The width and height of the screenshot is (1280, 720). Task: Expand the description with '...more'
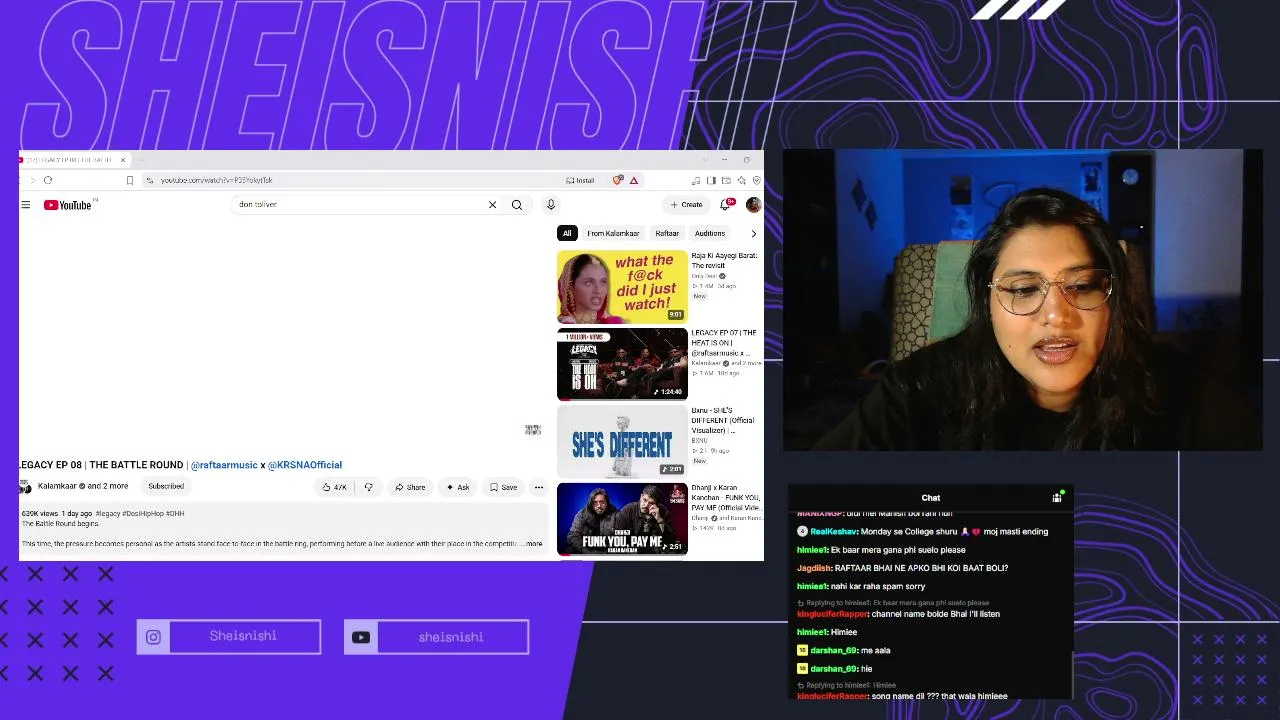[531, 544]
